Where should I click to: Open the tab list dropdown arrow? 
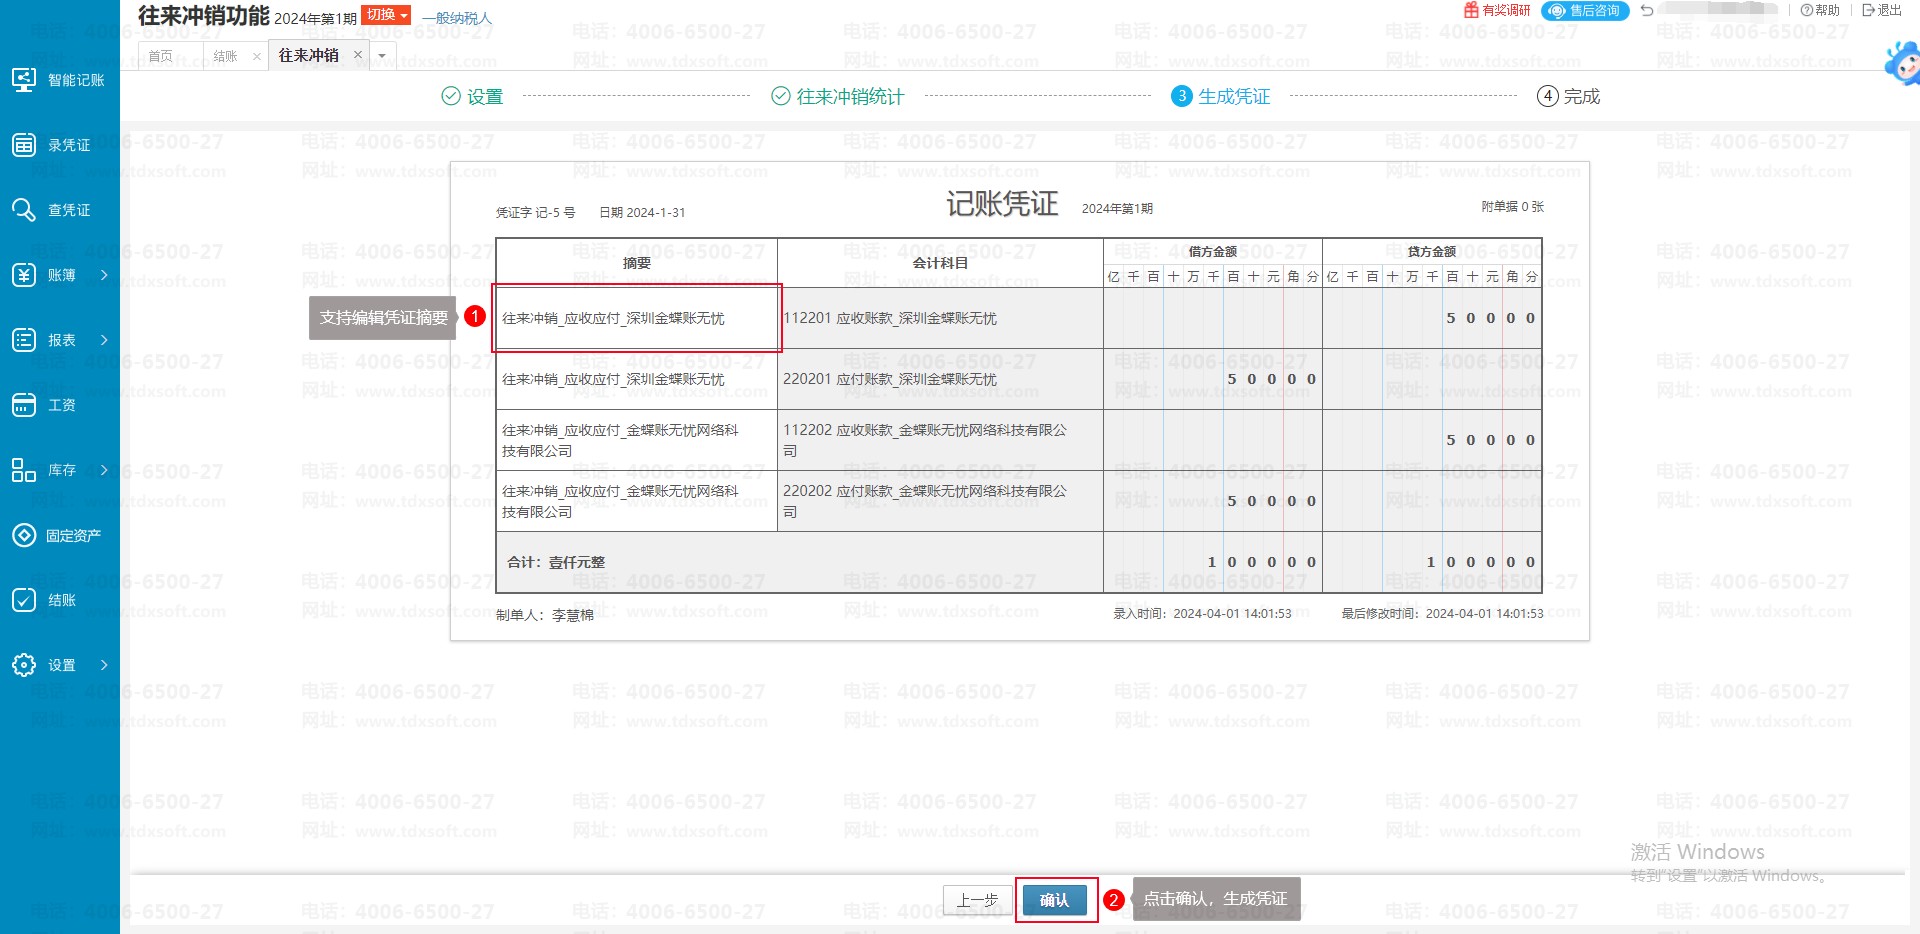point(382,56)
